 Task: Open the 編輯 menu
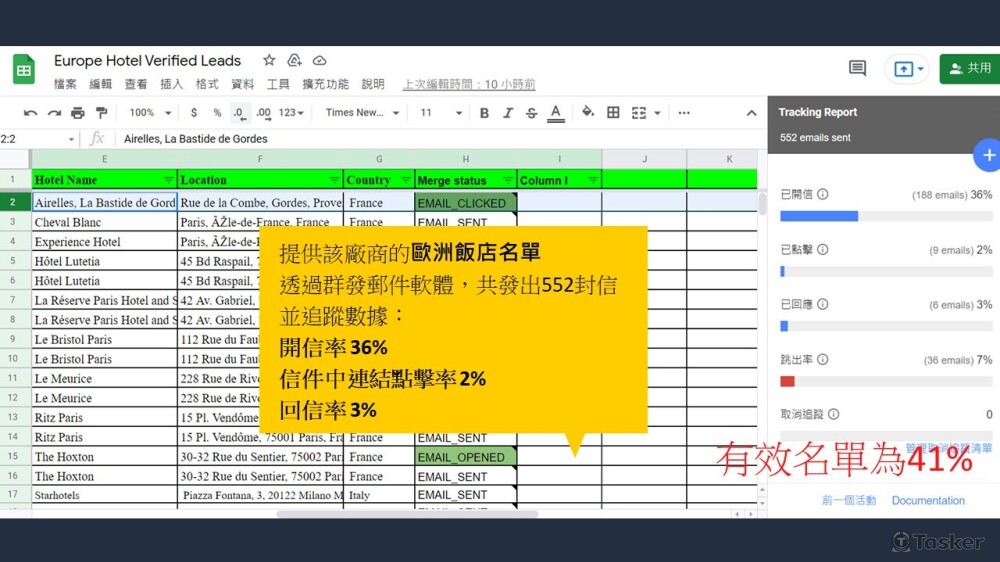(x=101, y=84)
